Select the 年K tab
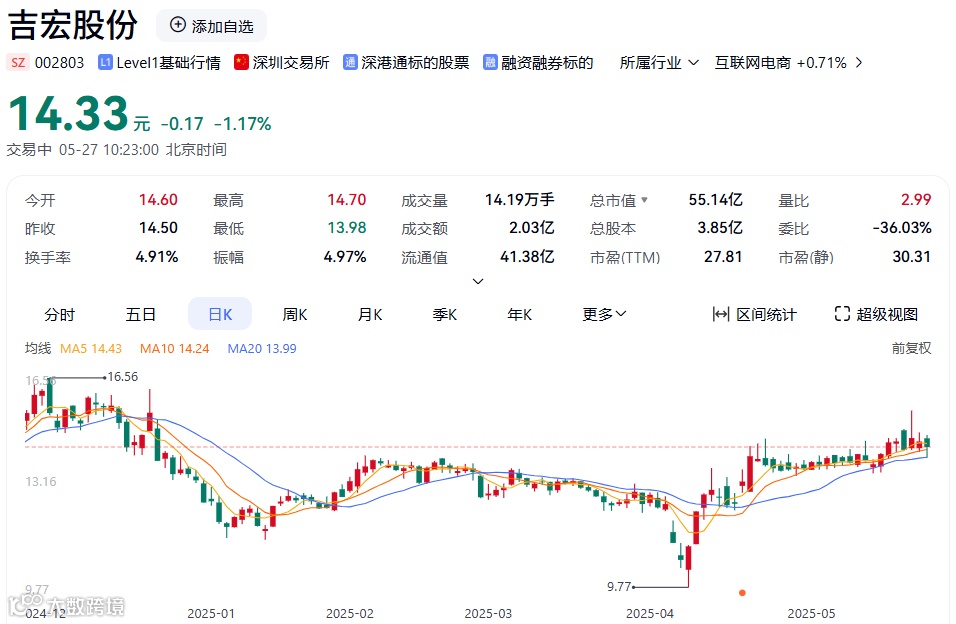The image size is (956, 624). click(x=519, y=315)
